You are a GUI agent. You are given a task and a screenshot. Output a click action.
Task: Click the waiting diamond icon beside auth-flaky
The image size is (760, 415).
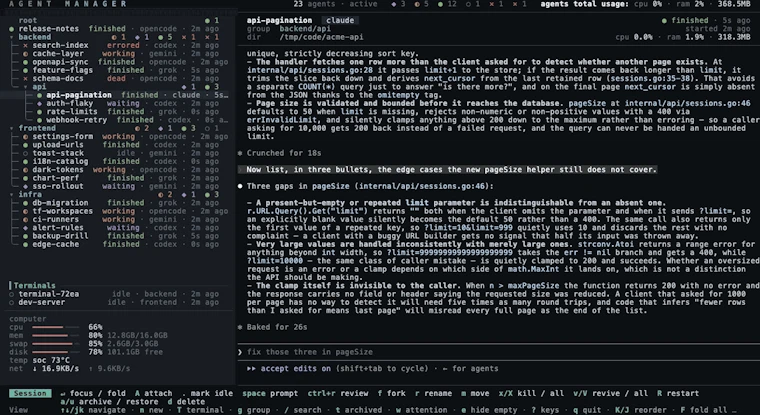tap(39, 103)
